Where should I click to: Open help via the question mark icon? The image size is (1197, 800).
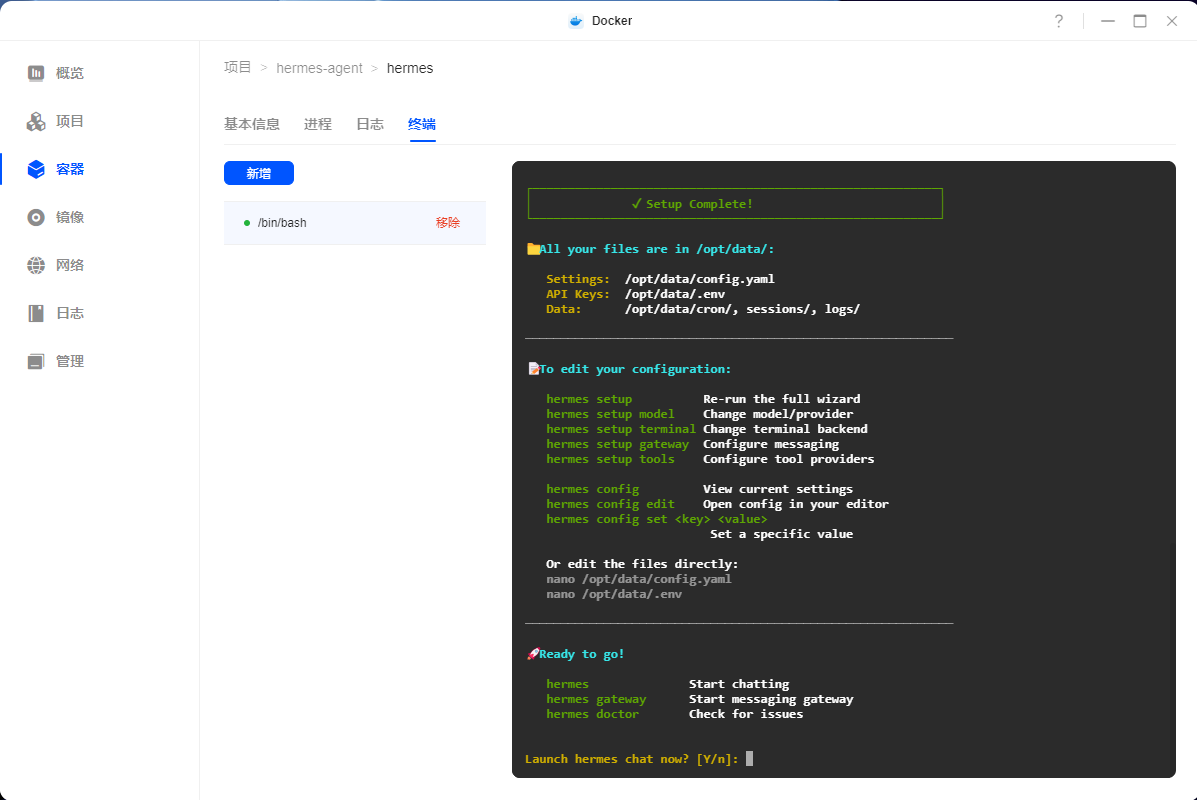(x=1059, y=21)
